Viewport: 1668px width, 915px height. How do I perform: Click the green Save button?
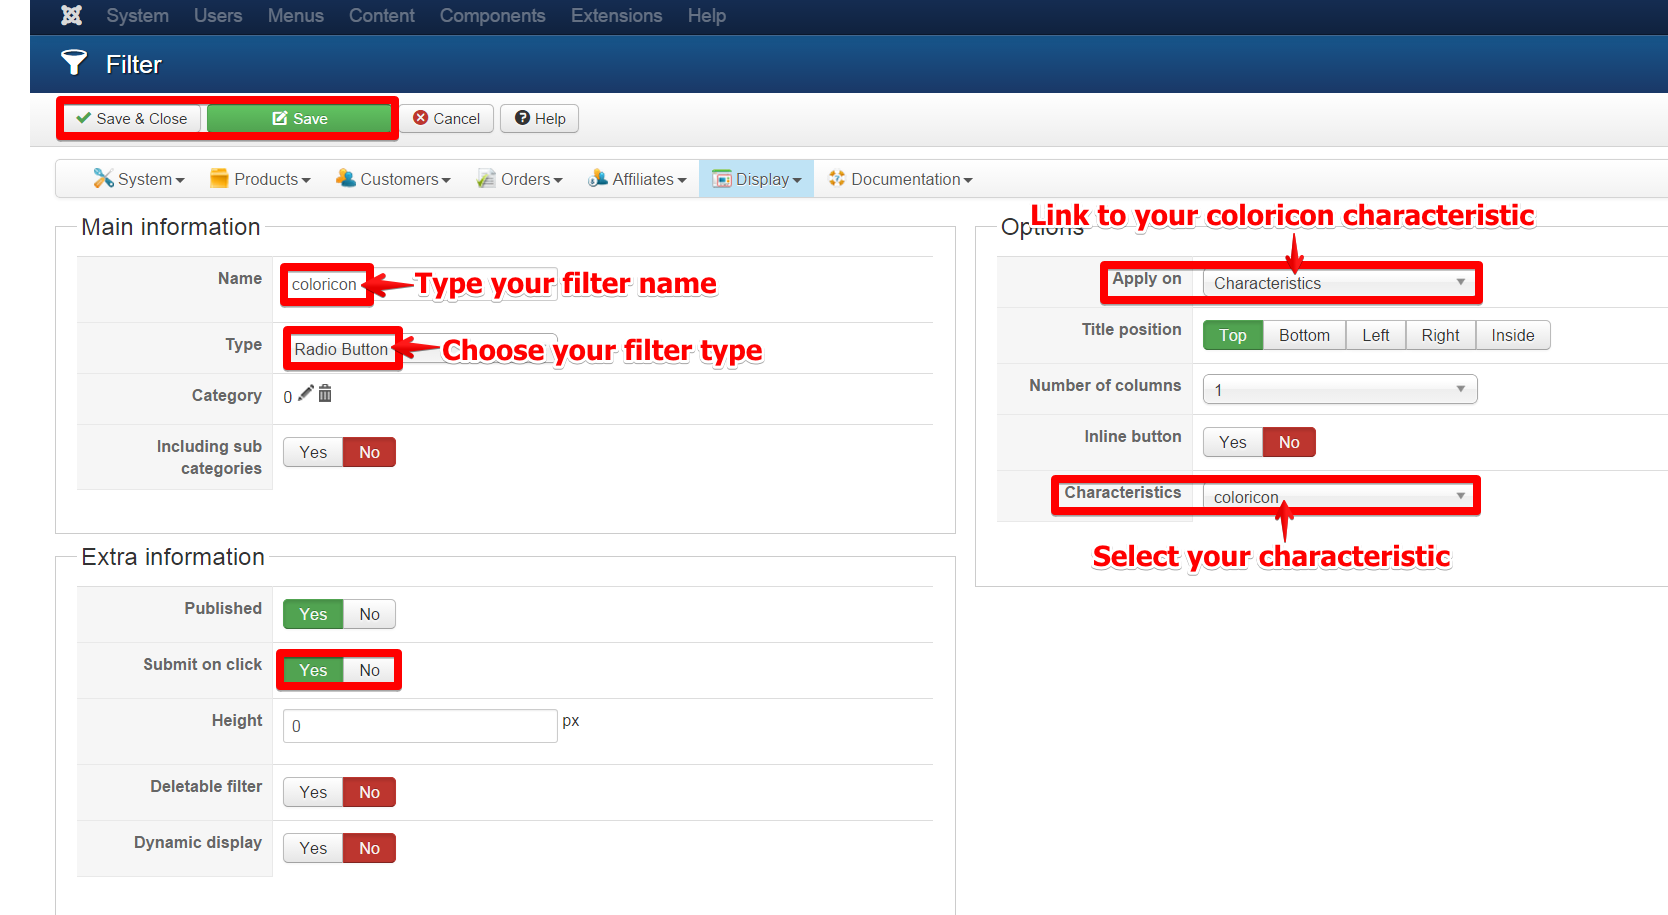pos(299,118)
